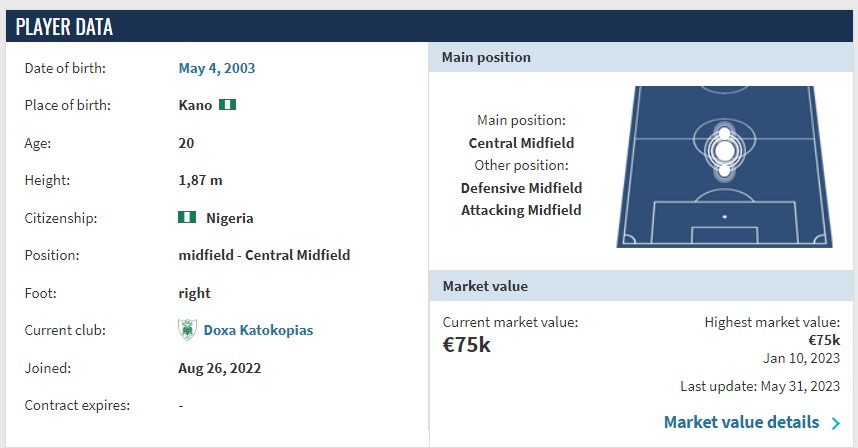The height and width of the screenshot is (448, 858).
Task: Click the Main position section header
Action: click(x=486, y=57)
